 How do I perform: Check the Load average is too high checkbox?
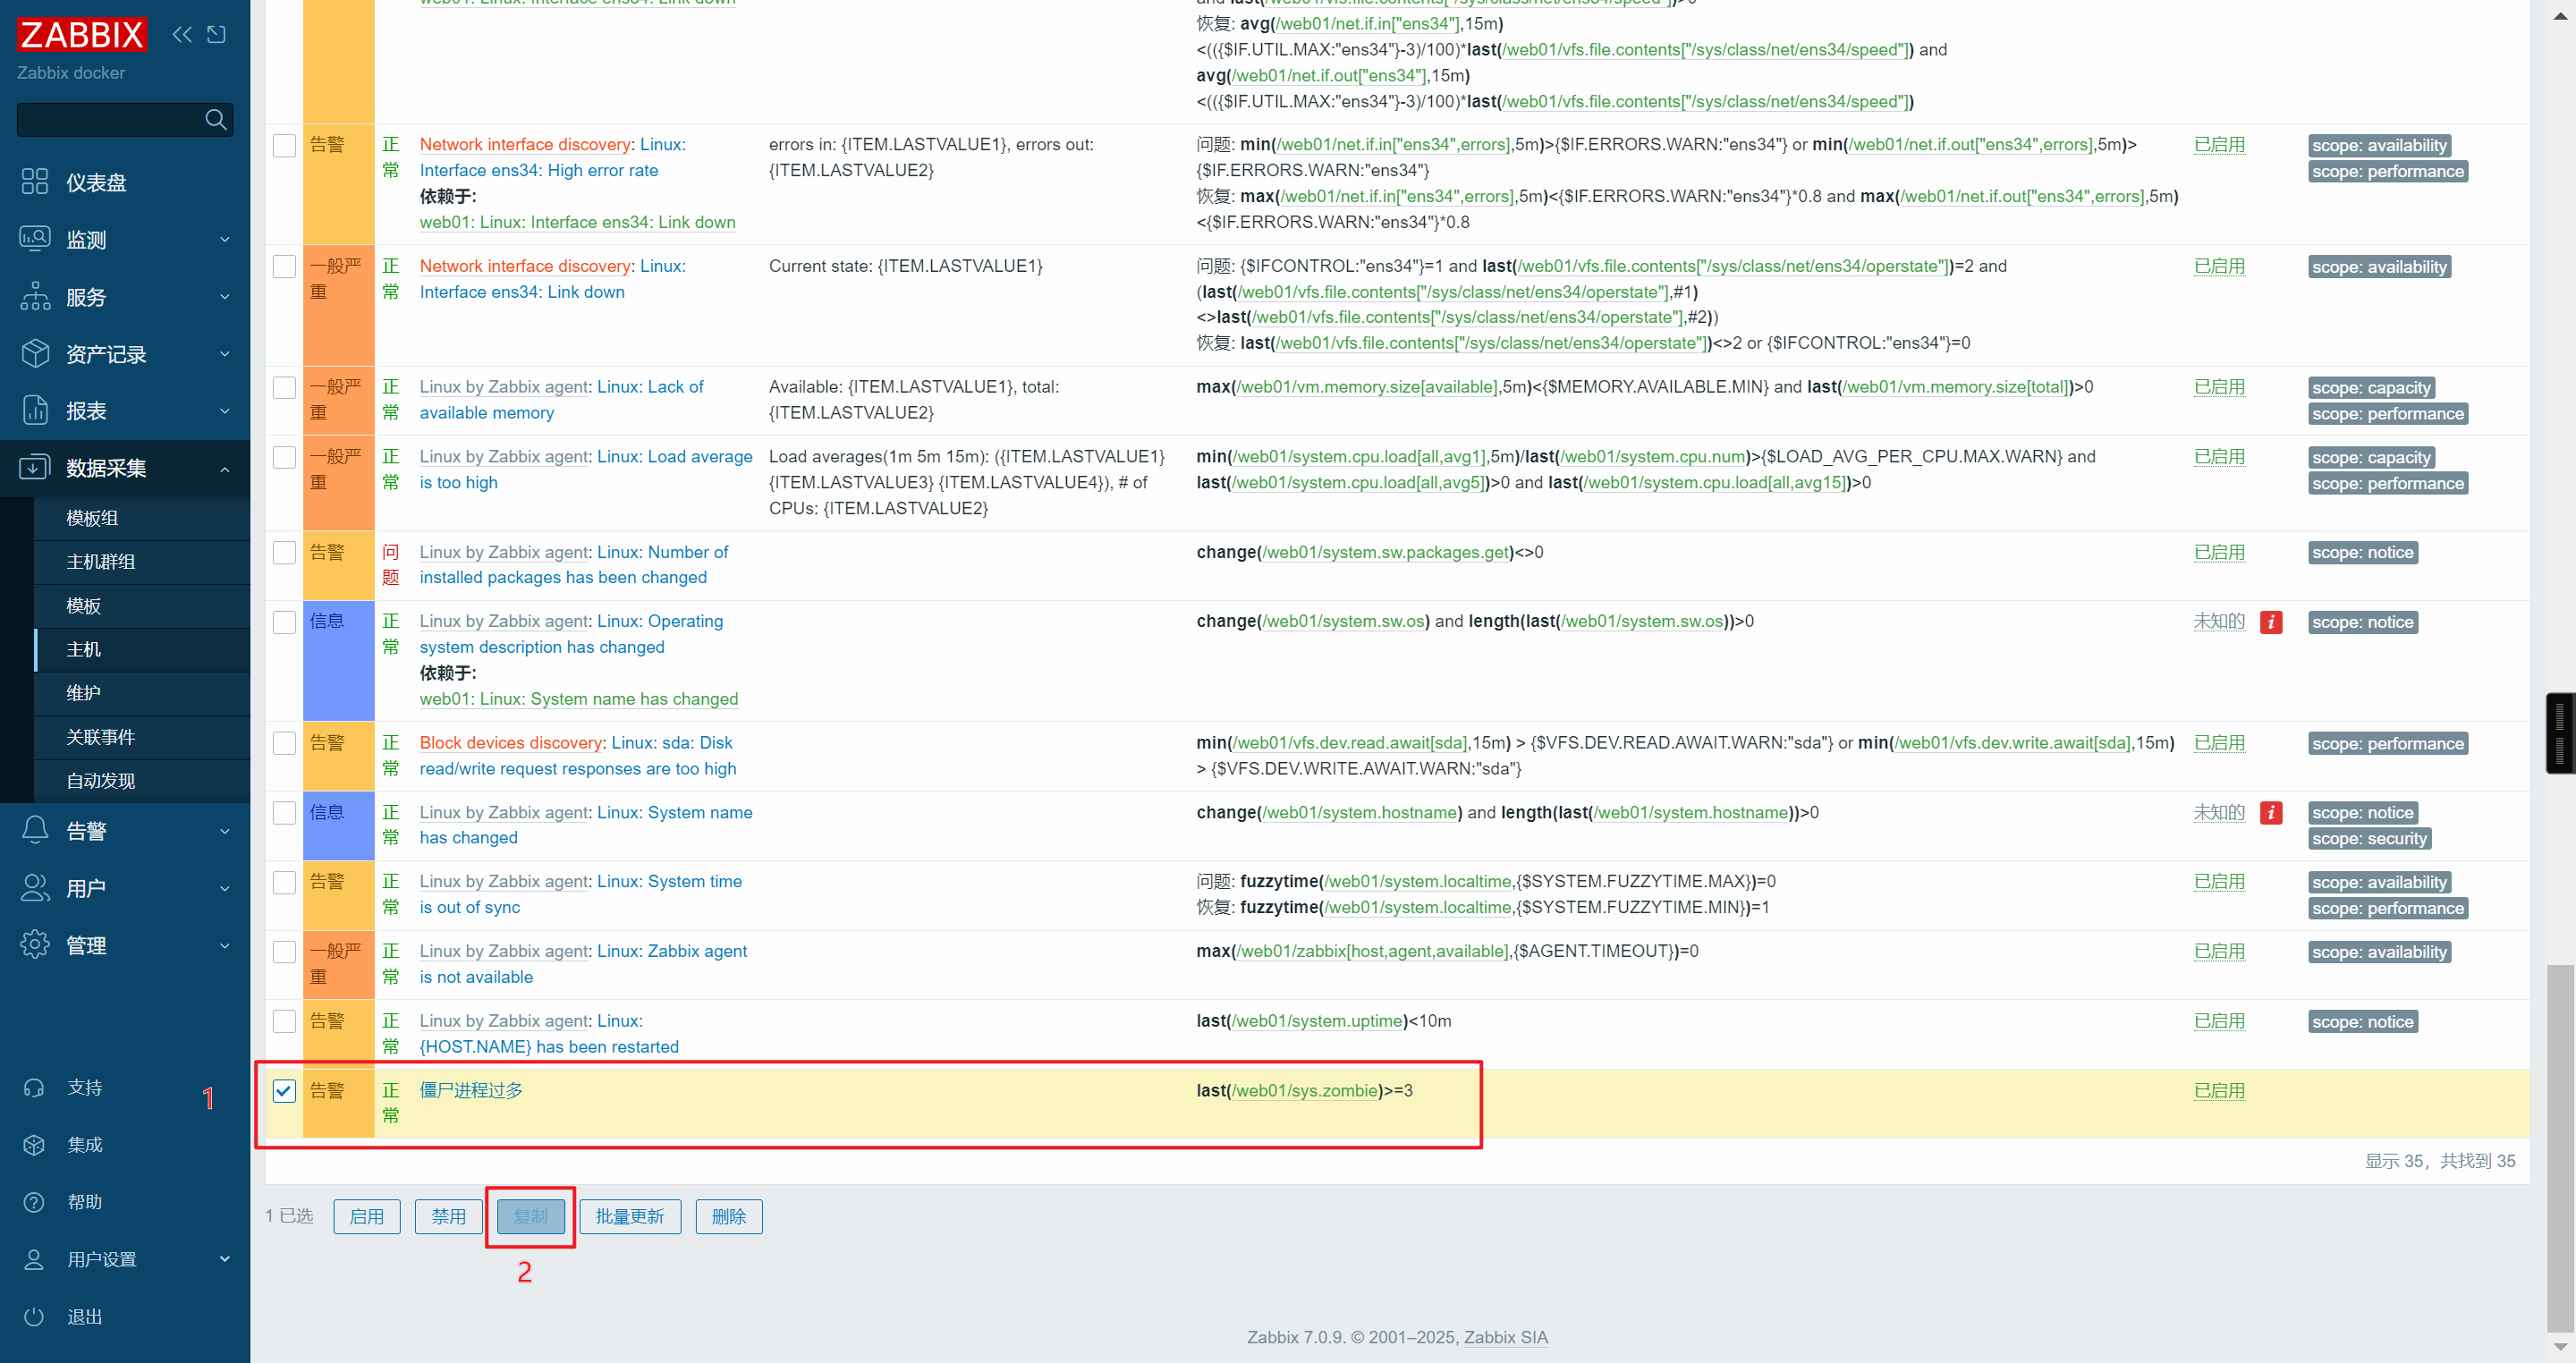[x=284, y=457]
